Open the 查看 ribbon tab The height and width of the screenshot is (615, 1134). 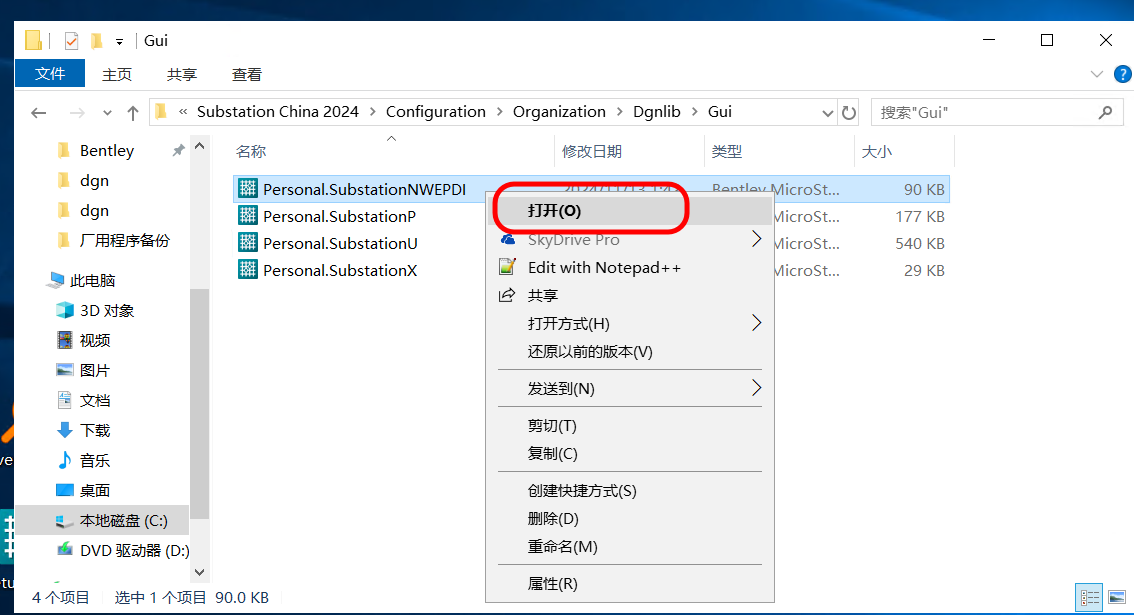tap(246, 74)
